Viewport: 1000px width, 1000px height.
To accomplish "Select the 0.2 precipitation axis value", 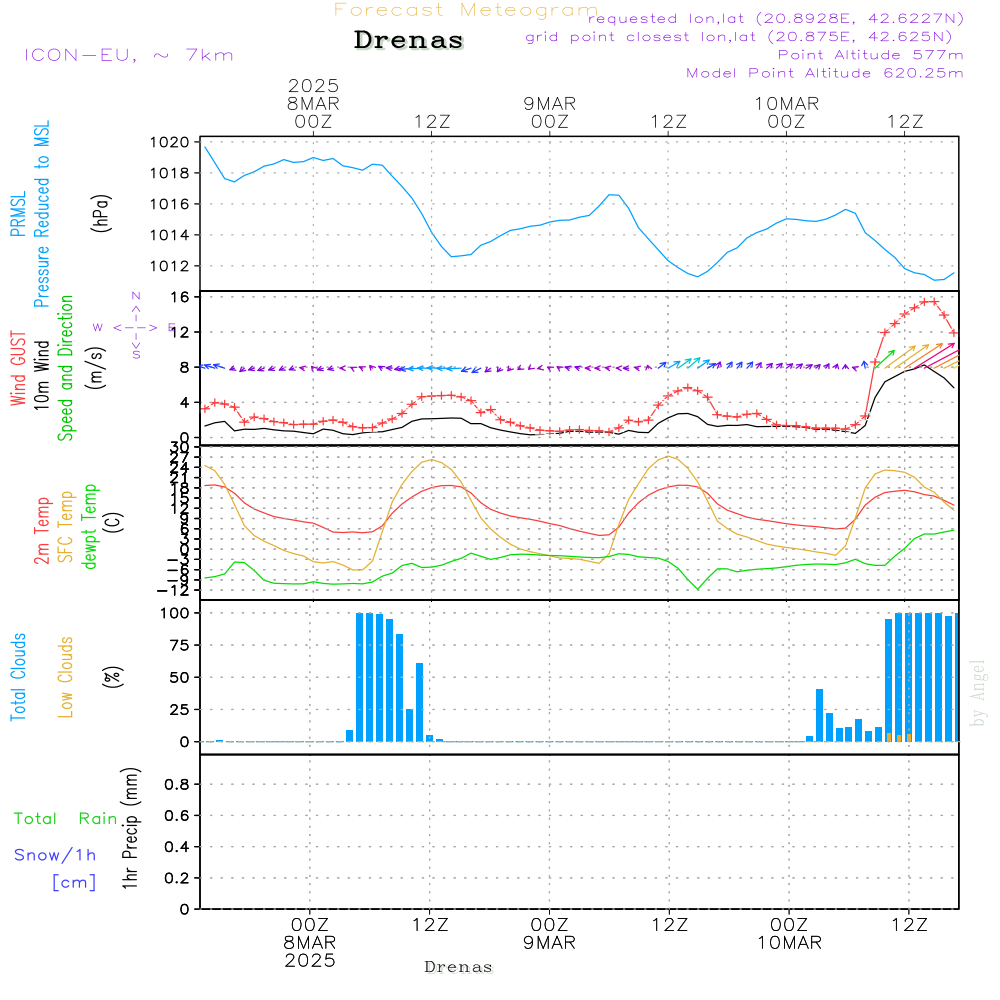I will 177,878.
